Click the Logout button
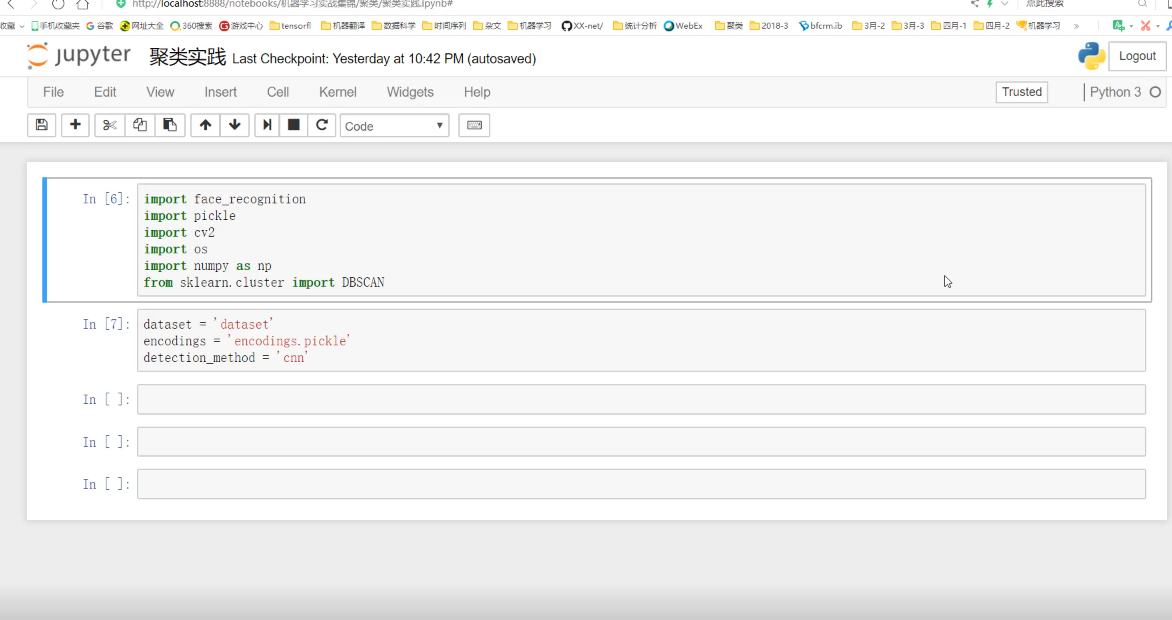The height and width of the screenshot is (620, 1172). pos(1137,56)
